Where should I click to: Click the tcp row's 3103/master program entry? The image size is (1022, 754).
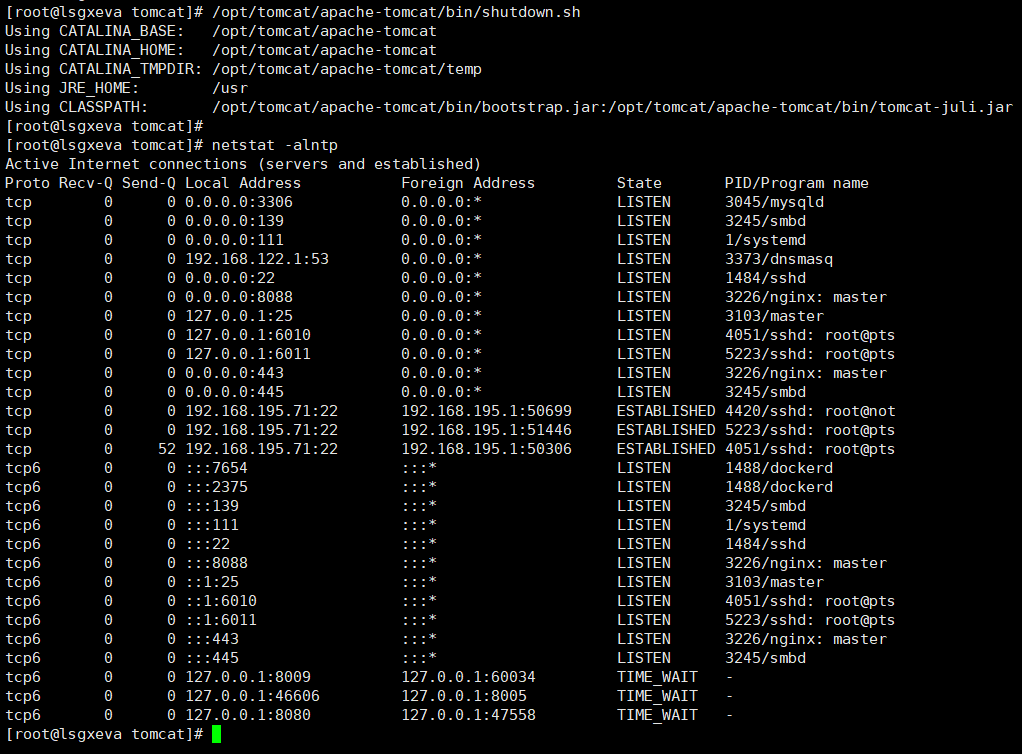pos(774,315)
